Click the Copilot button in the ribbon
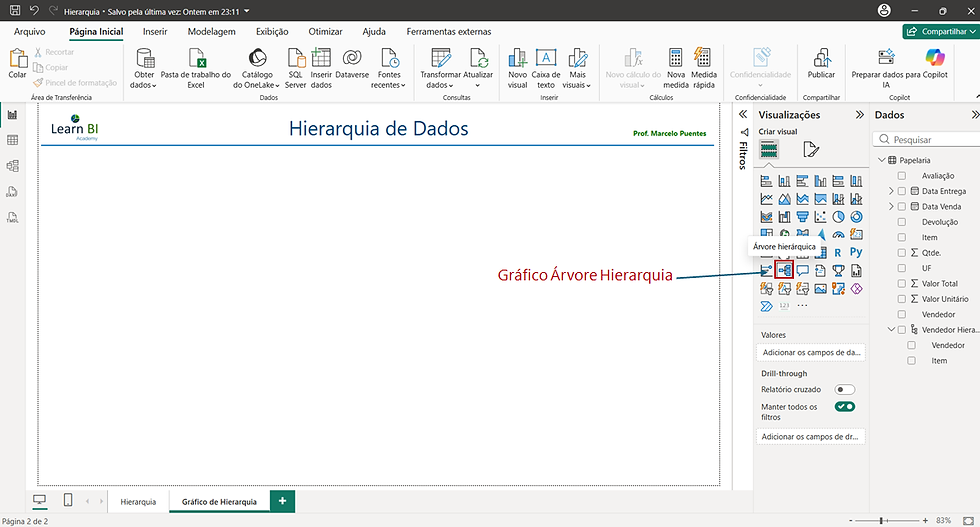980x527 pixels. tap(935, 63)
